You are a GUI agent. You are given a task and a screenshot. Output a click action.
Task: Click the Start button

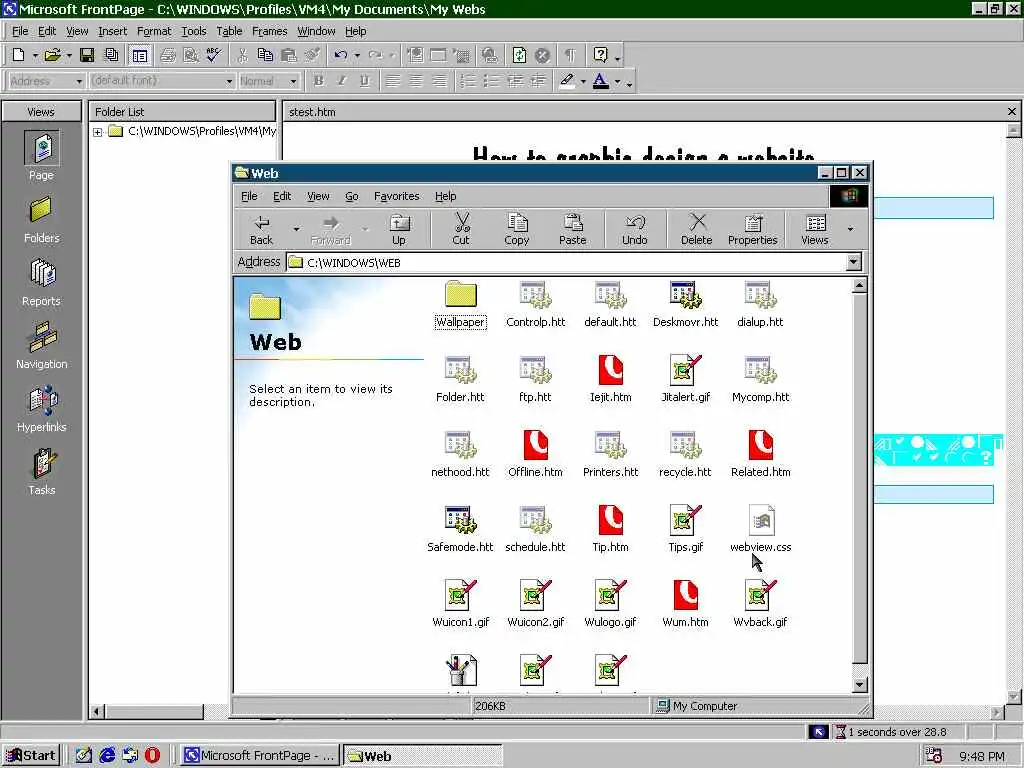(x=31, y=756)
